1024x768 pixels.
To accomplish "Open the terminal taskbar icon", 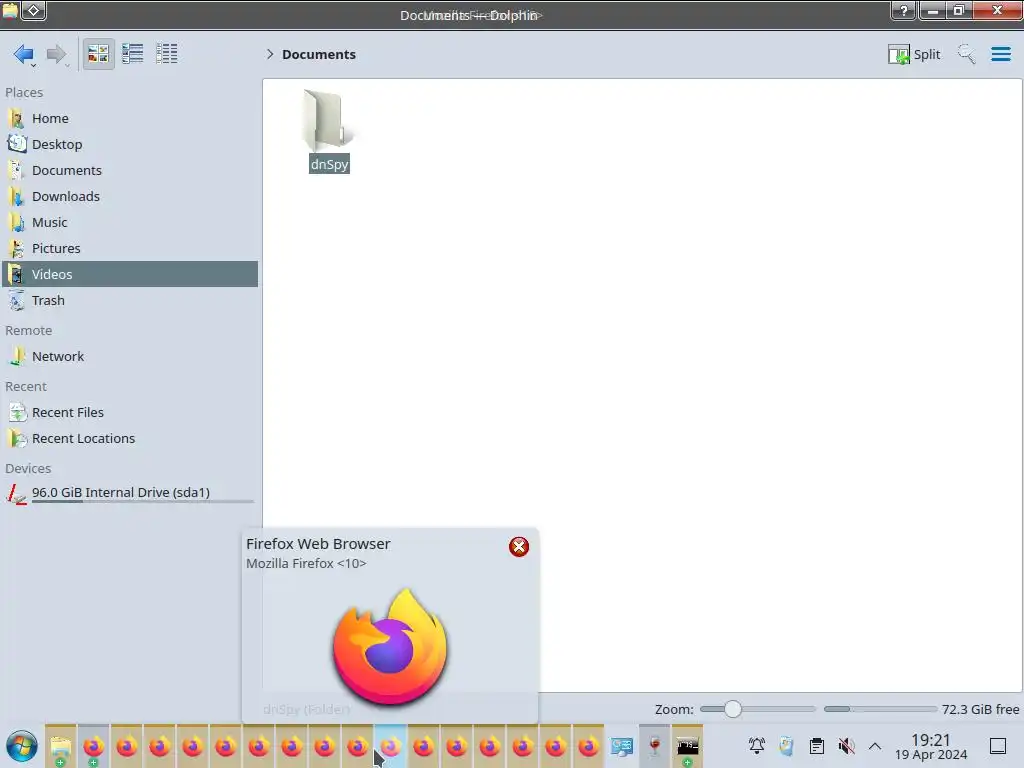I will click(x=688, y=746).
